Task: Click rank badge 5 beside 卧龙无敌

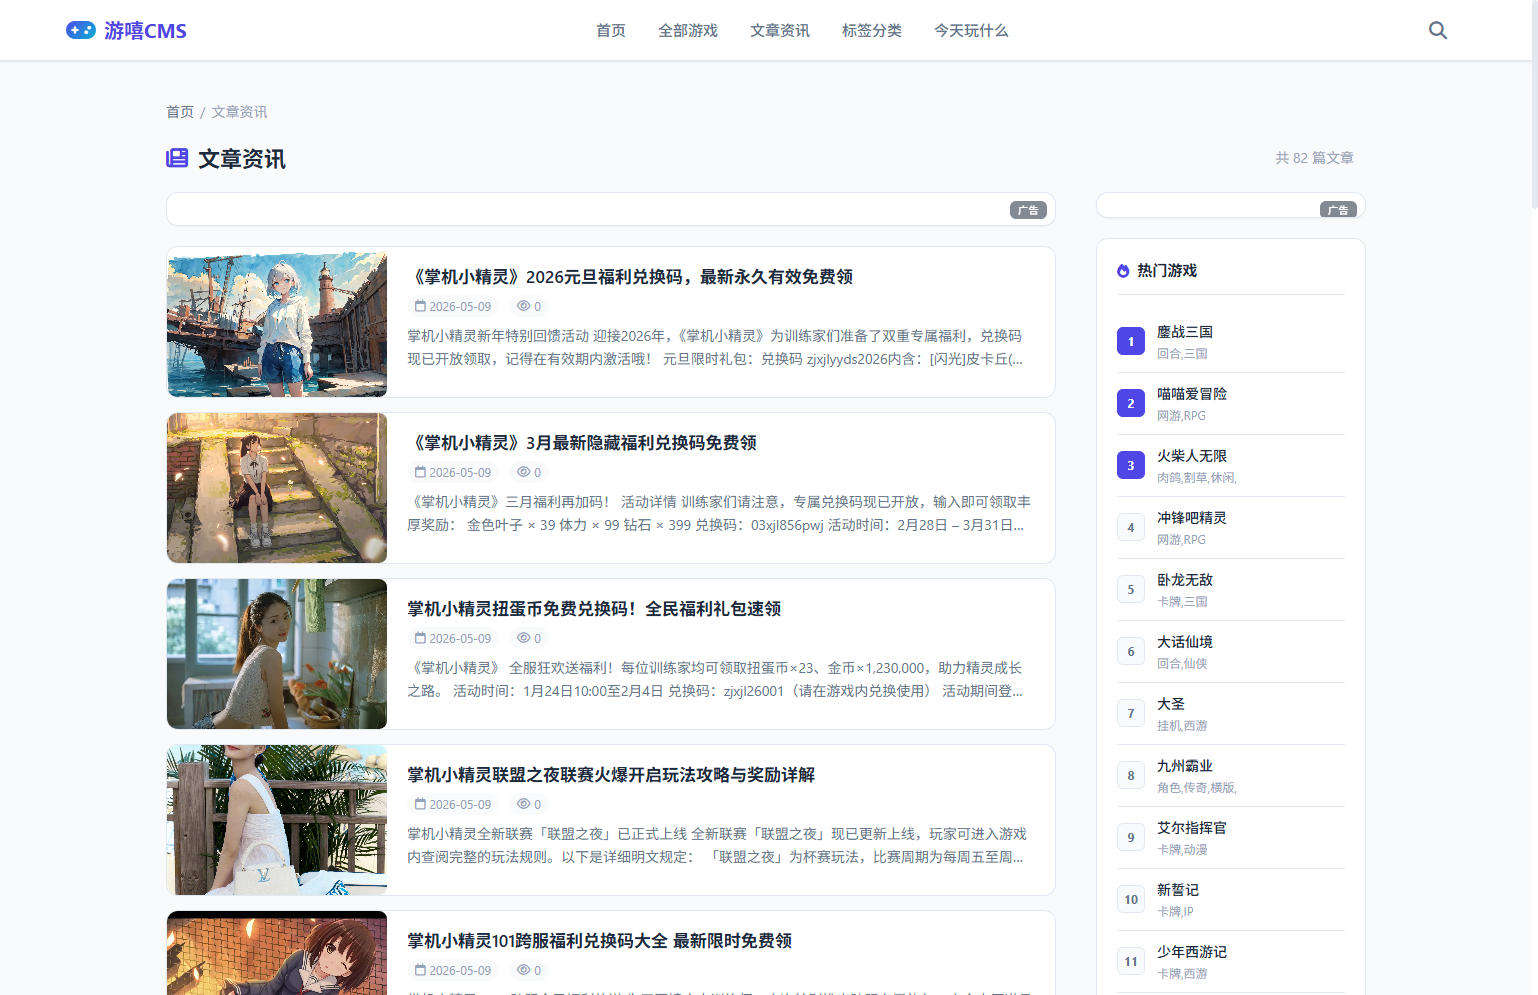Action: click(1131, 589)
